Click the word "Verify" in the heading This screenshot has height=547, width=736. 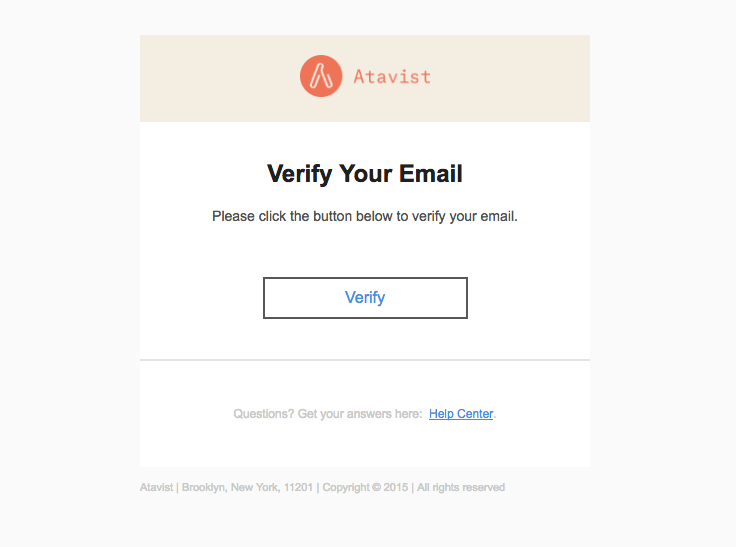click(299, 174)
